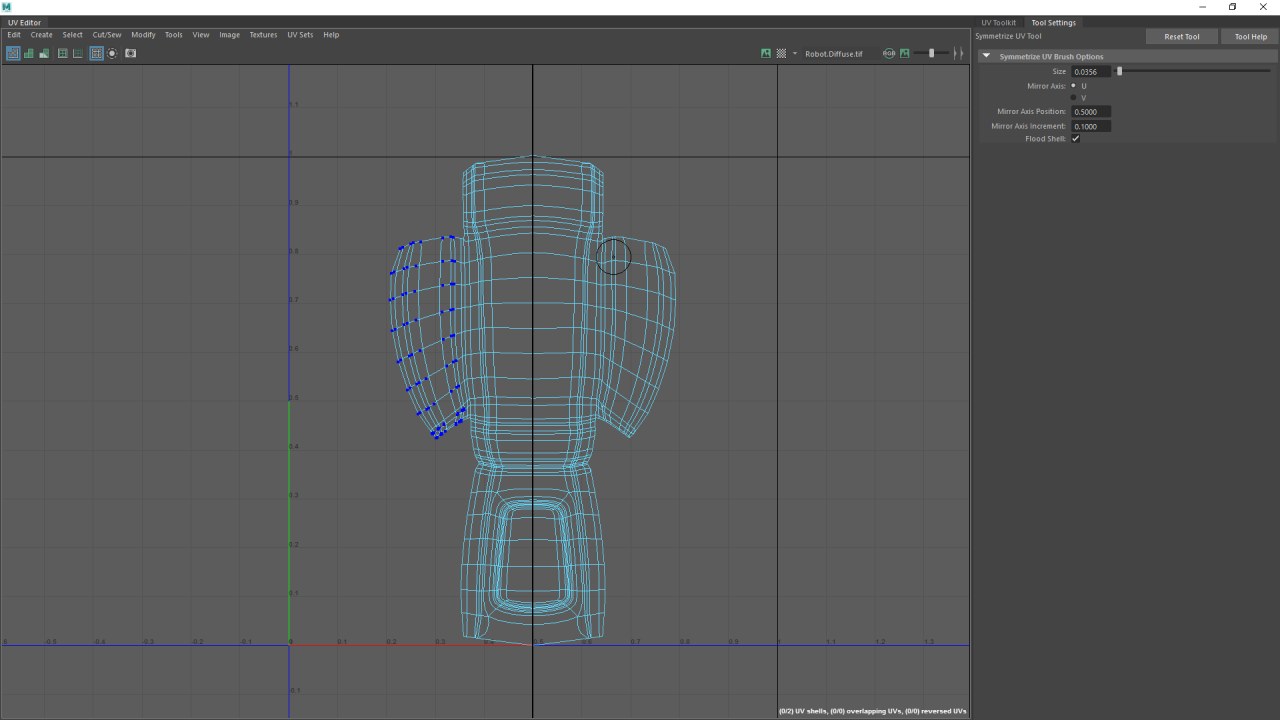Click the isolate select circle icon

pyautogui.click(x=112, y=53)
